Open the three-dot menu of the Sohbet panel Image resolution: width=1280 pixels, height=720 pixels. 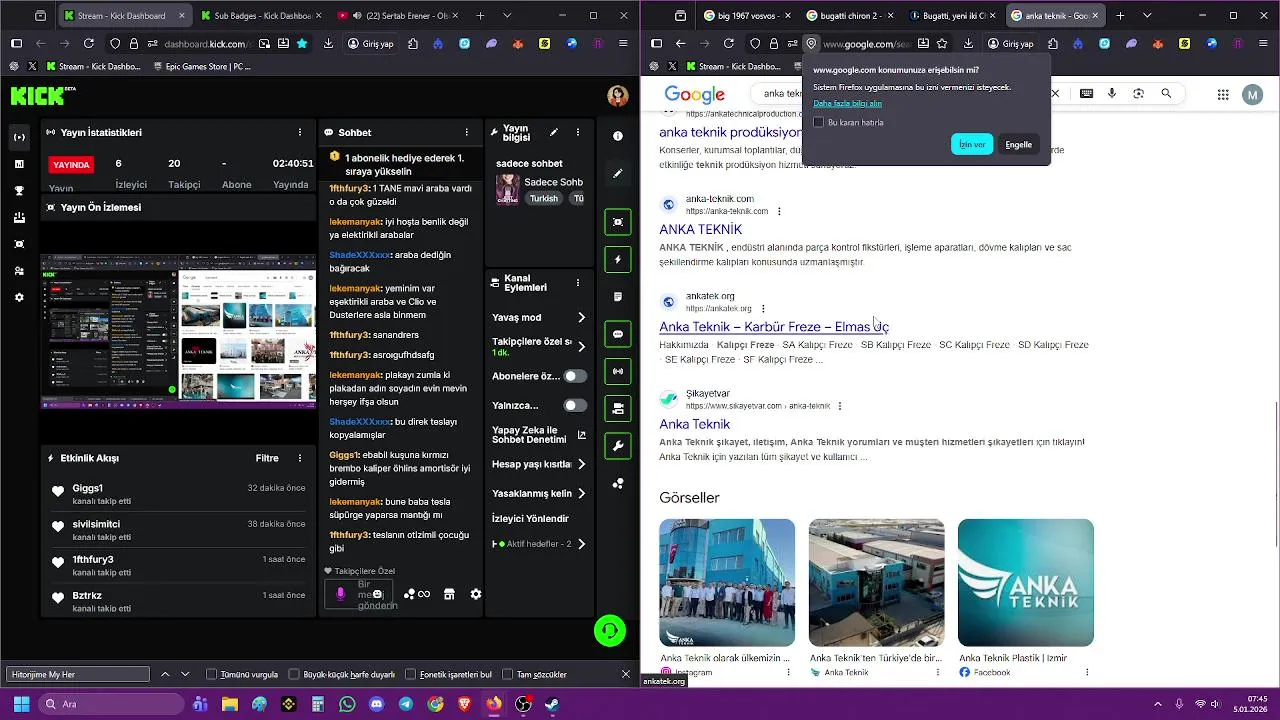tap(466, 132)
